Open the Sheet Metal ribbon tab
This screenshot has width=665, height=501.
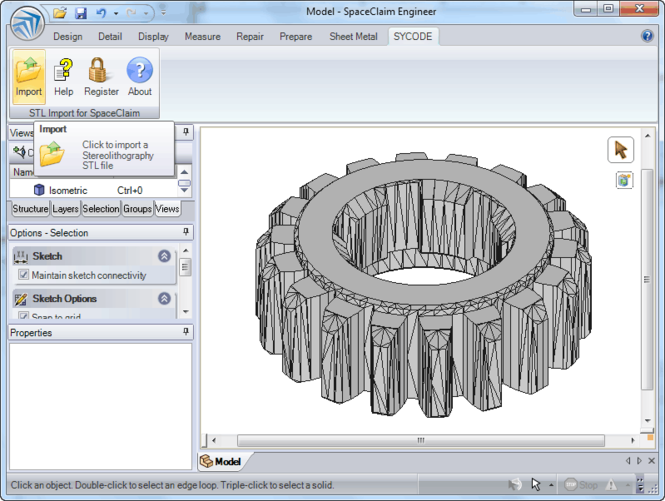coord(353,37)
